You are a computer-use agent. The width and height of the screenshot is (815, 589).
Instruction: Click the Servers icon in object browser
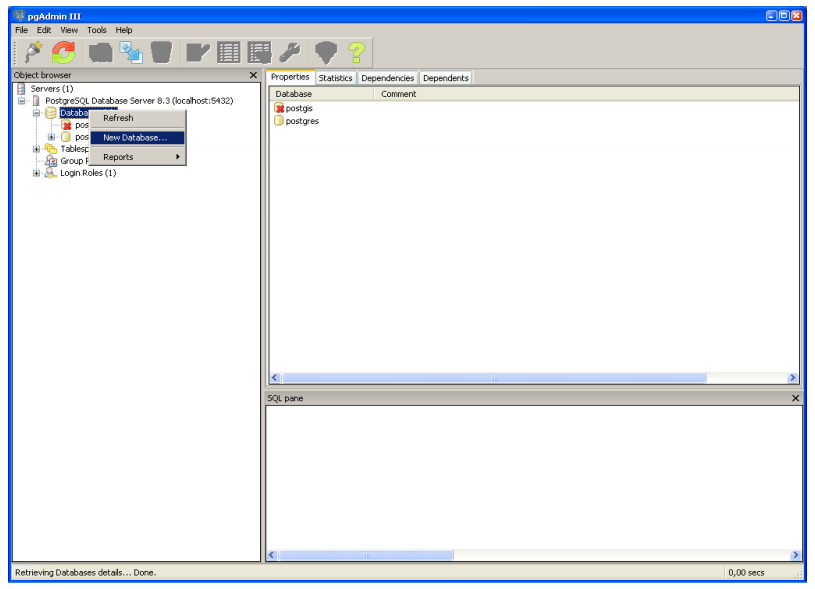(21, 89)
